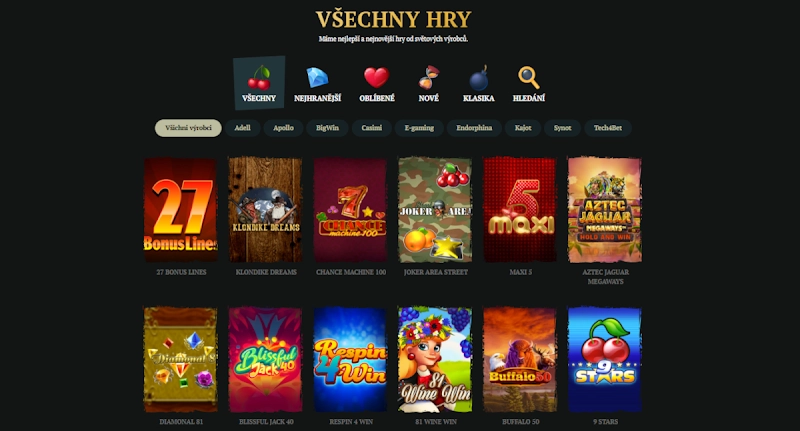This screenshot has height=431, width=800.
Task: Filter games by Adell provider
Action: [242, 128]
